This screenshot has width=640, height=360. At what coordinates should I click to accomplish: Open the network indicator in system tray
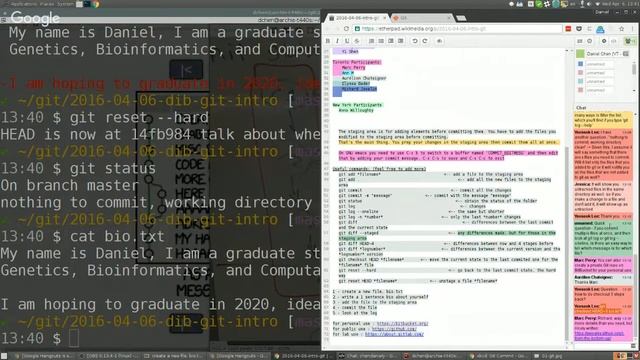pyautogui.click(x=598, y=4)
